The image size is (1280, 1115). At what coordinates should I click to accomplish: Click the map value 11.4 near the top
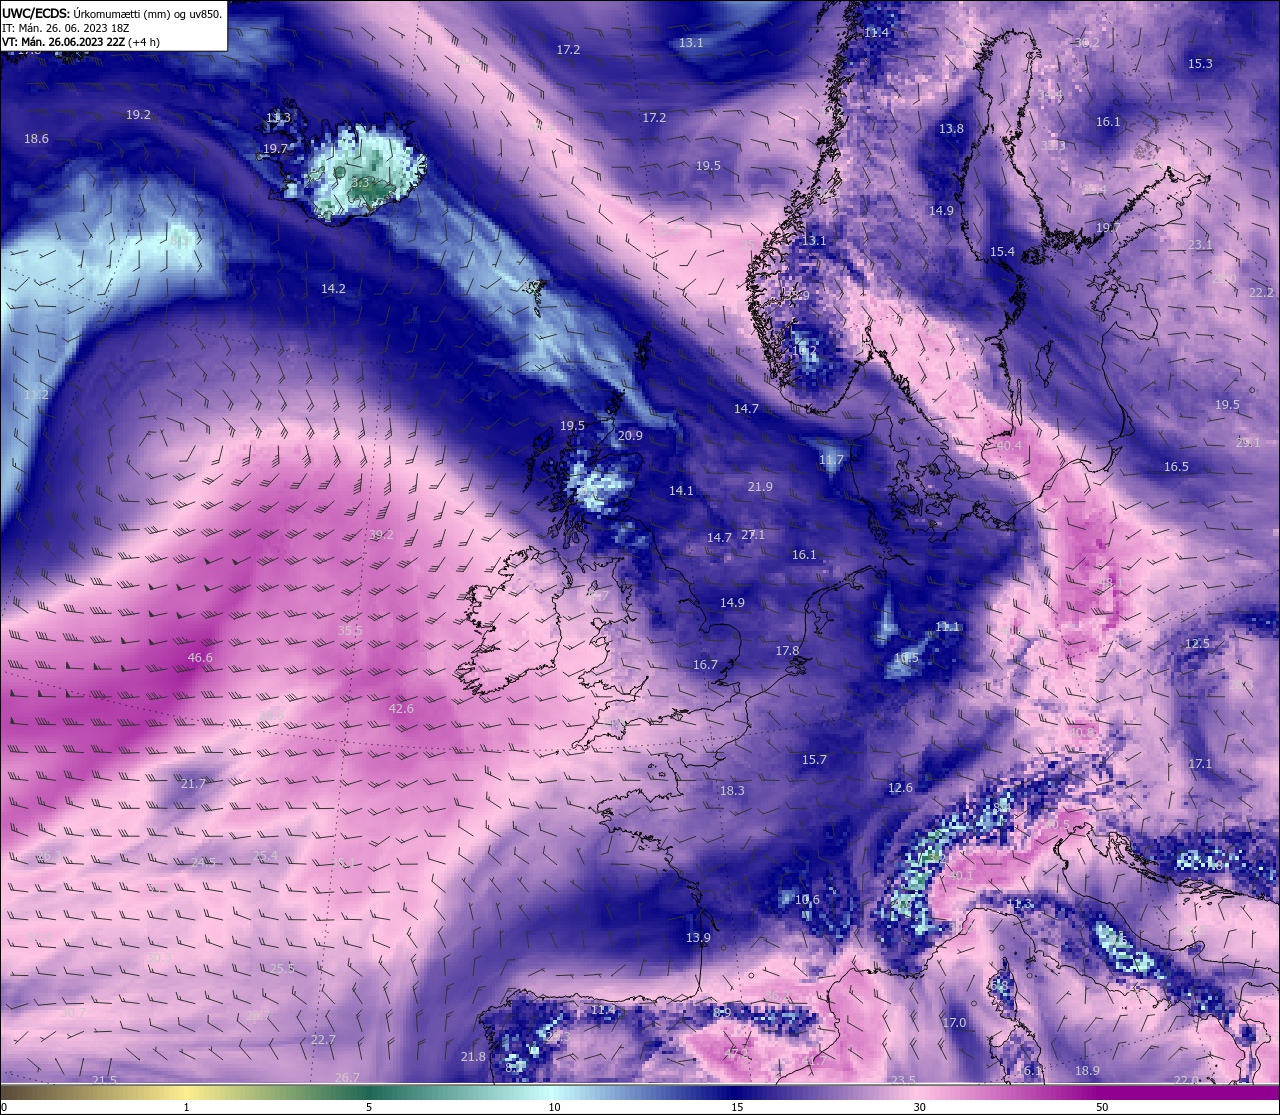tap(876, 33)
